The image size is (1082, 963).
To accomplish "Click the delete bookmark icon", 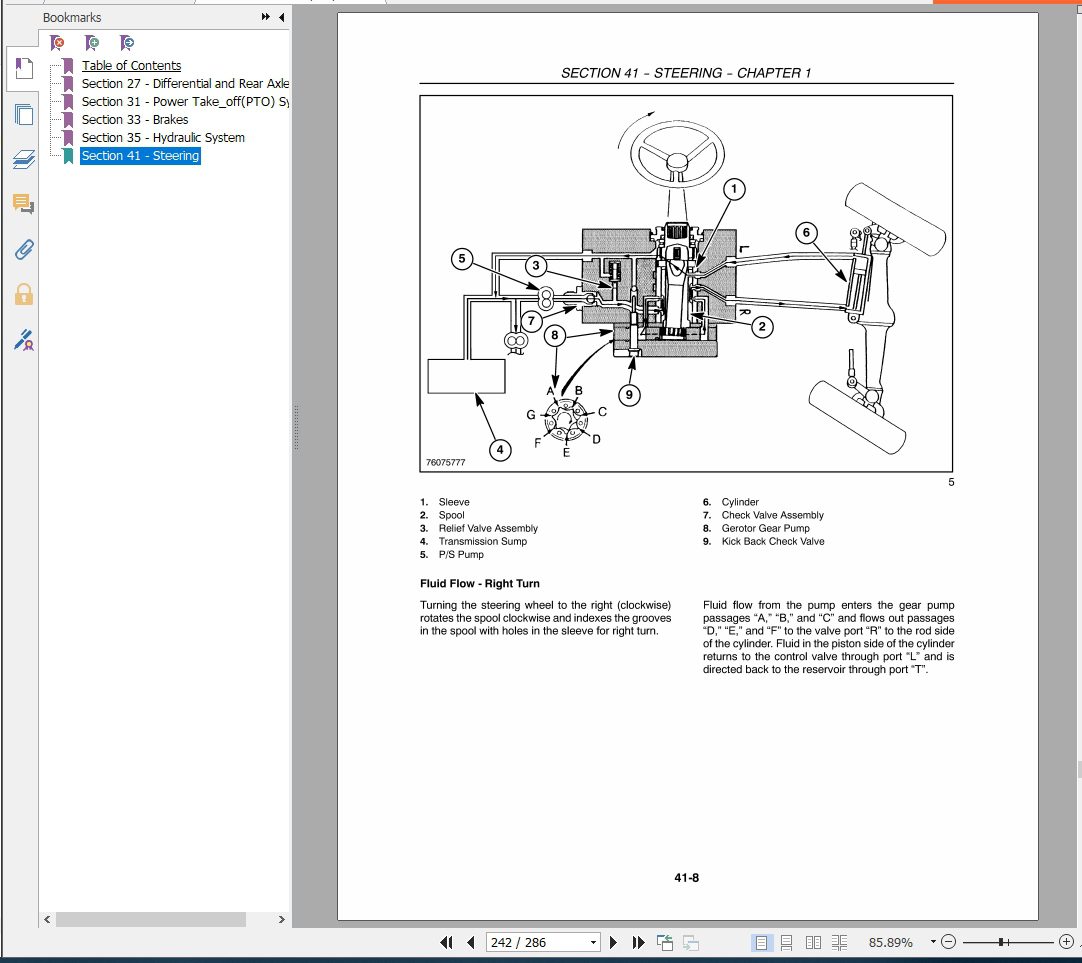I will 58,43.
